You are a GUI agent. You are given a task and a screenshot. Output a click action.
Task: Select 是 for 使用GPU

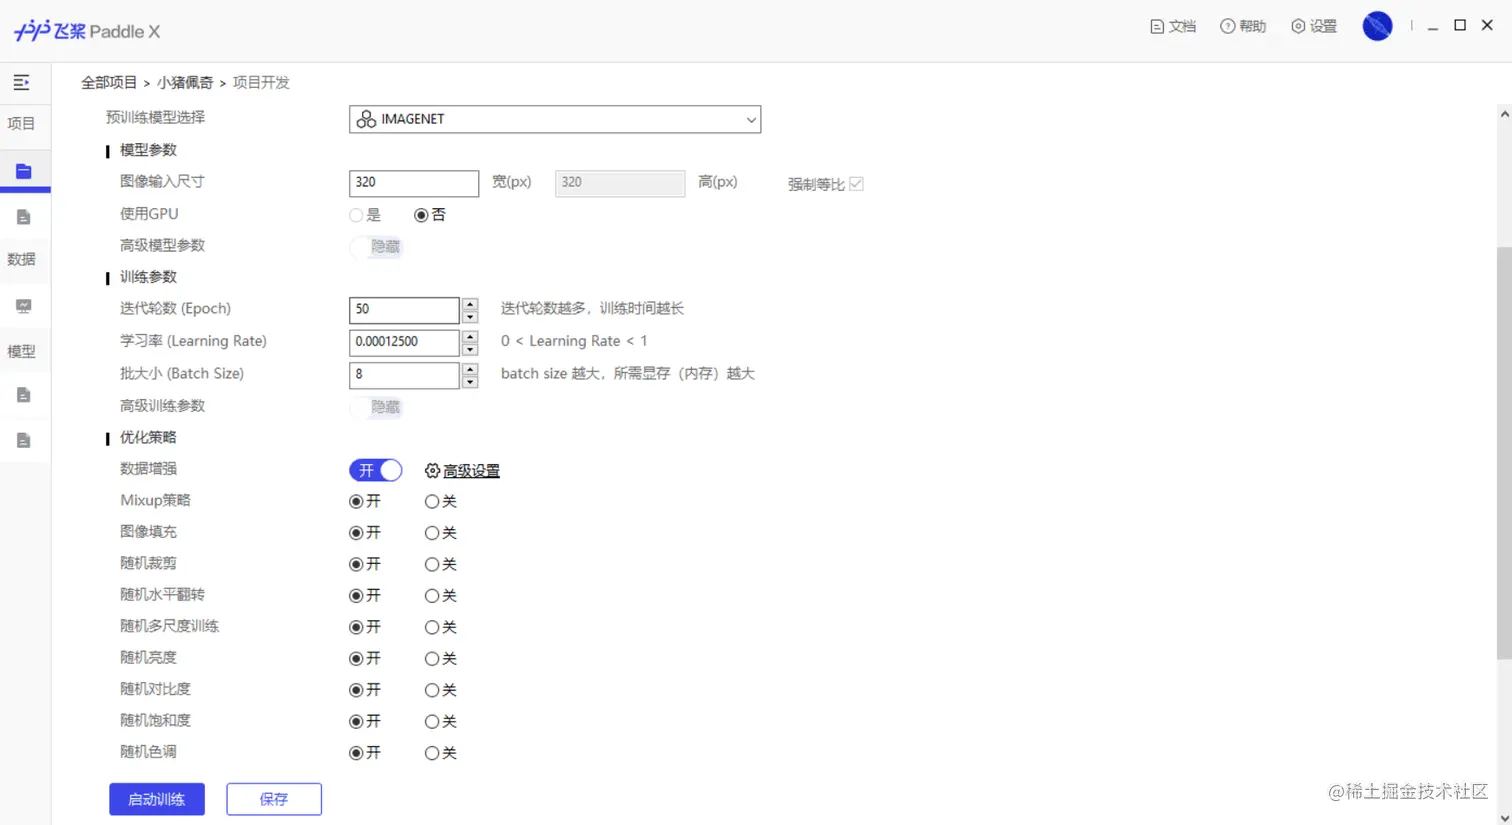point(356,215)
